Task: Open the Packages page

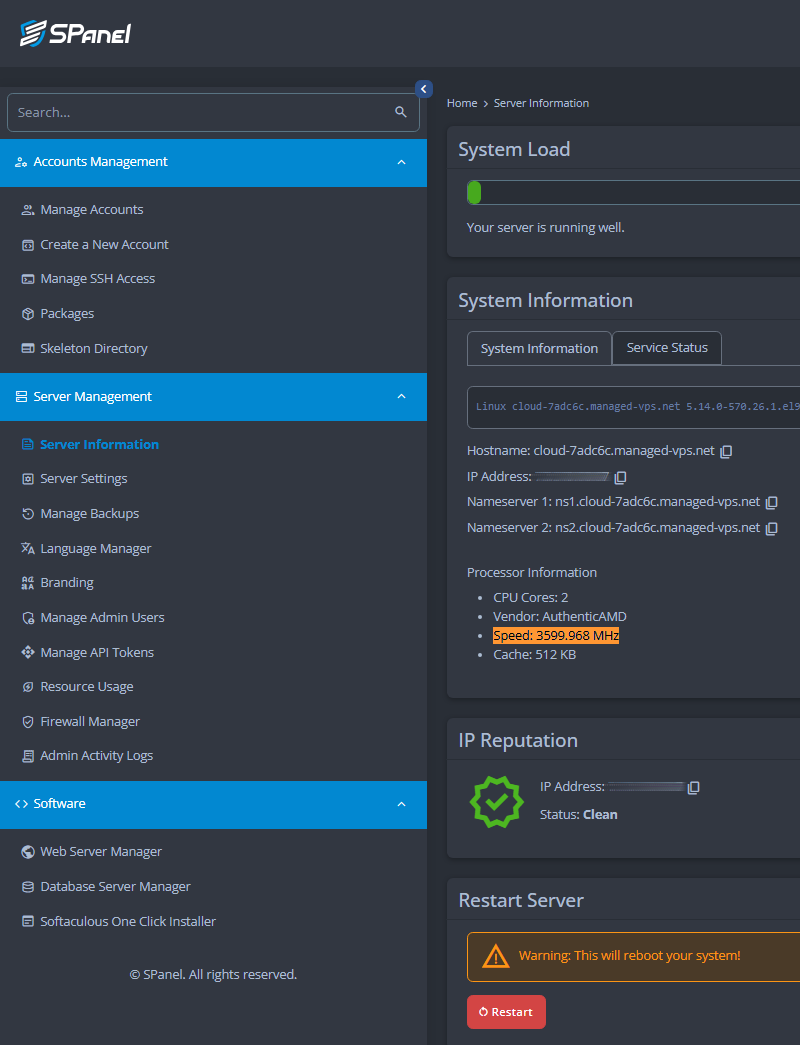Action: (67, 313)
